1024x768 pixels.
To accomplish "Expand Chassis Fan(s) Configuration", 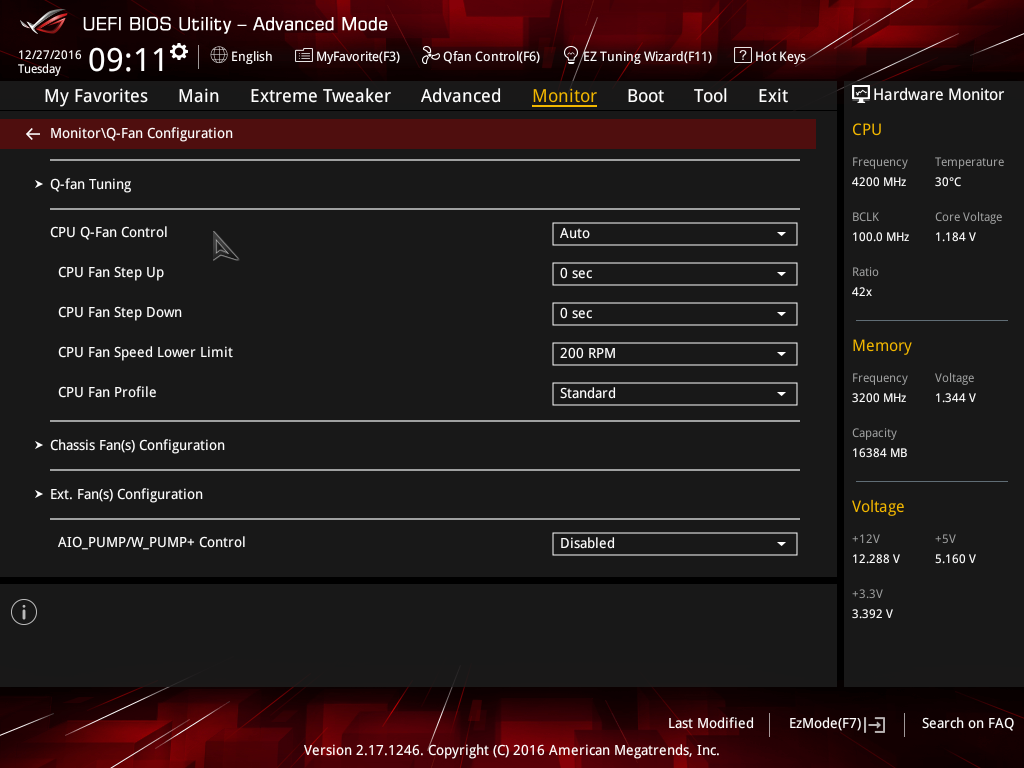I will (137, 445).
